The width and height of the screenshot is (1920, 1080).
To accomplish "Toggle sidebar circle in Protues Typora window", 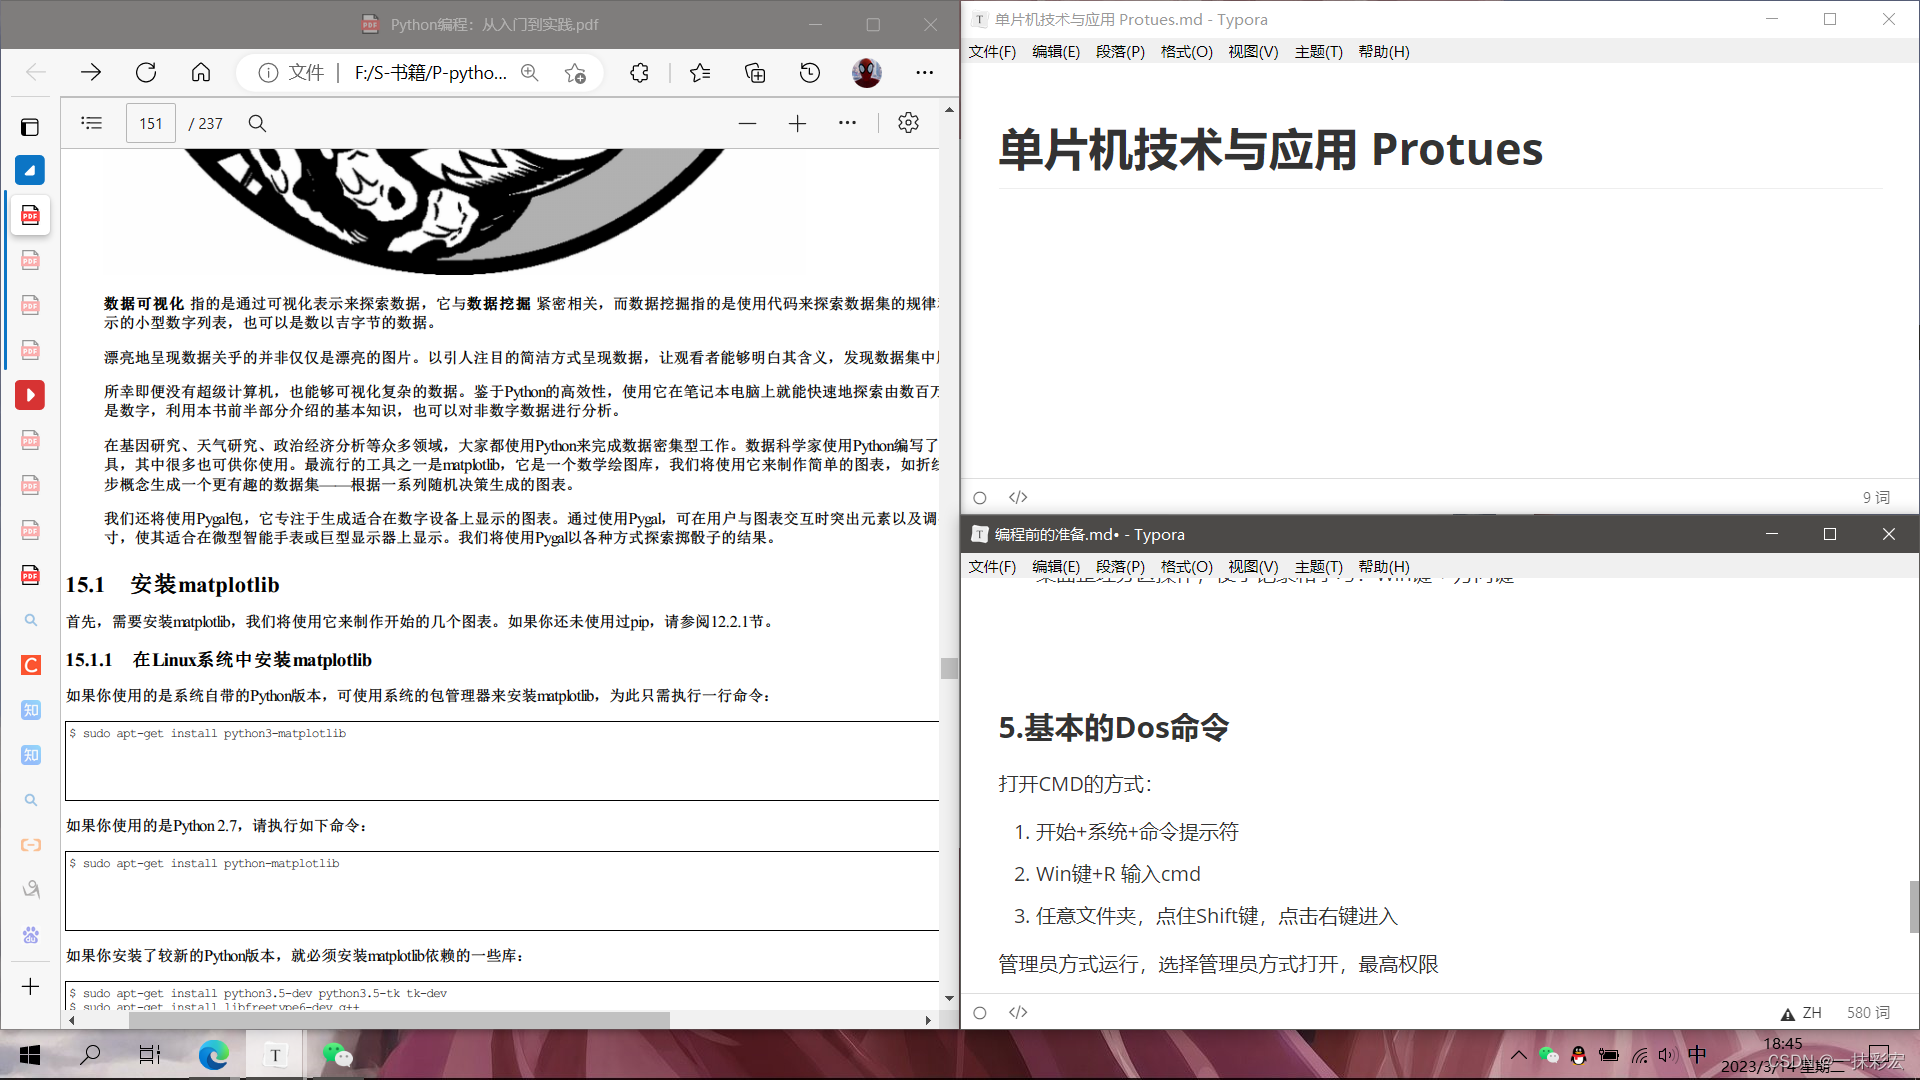I will tap(980, 498).
